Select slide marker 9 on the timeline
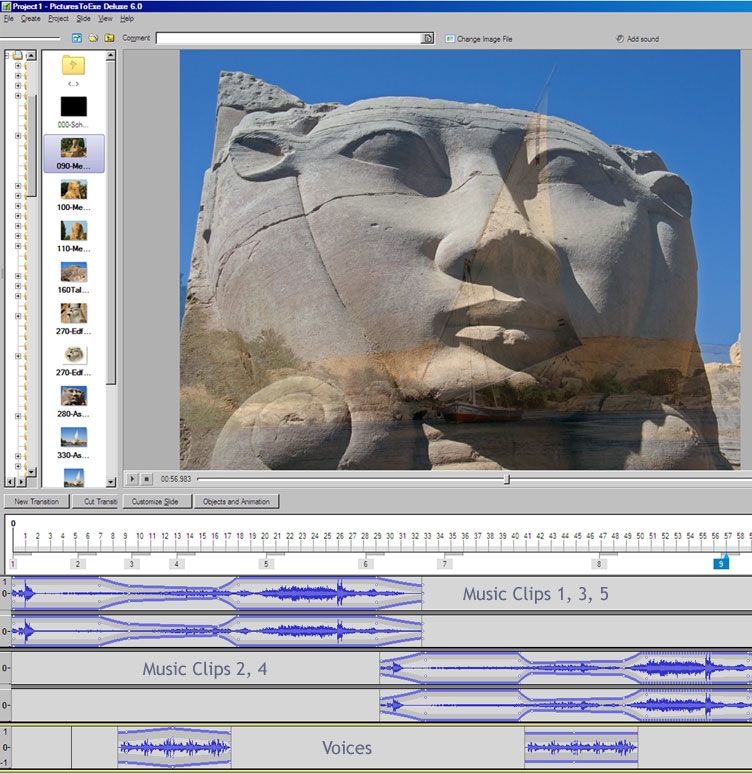The height and width of the screenshot is (774, 752). tap(720, 564)
